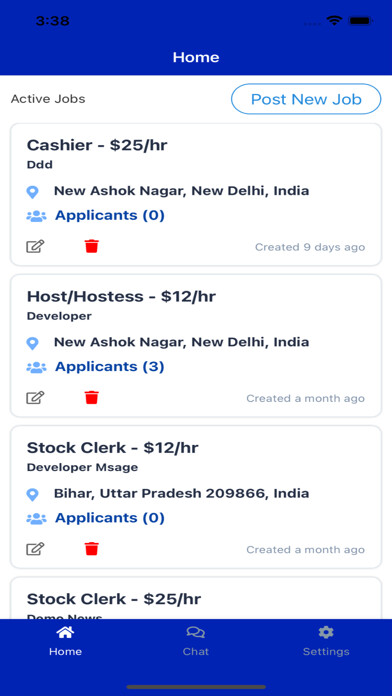Tap trash icon on Host/Hostess job

pos(91,397)
